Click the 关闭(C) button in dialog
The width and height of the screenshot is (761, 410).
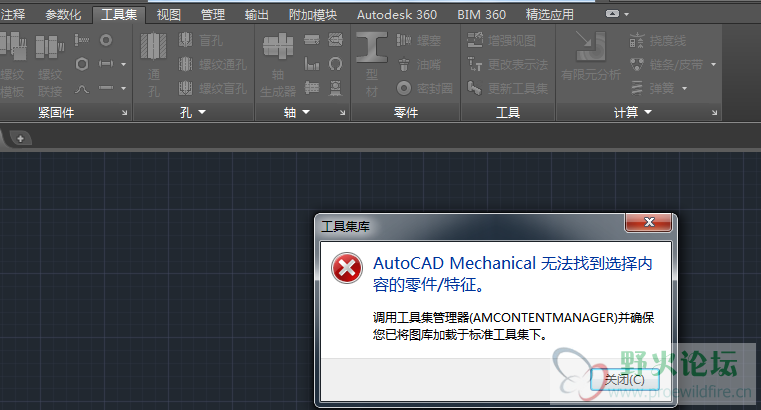tap(625, 379)
